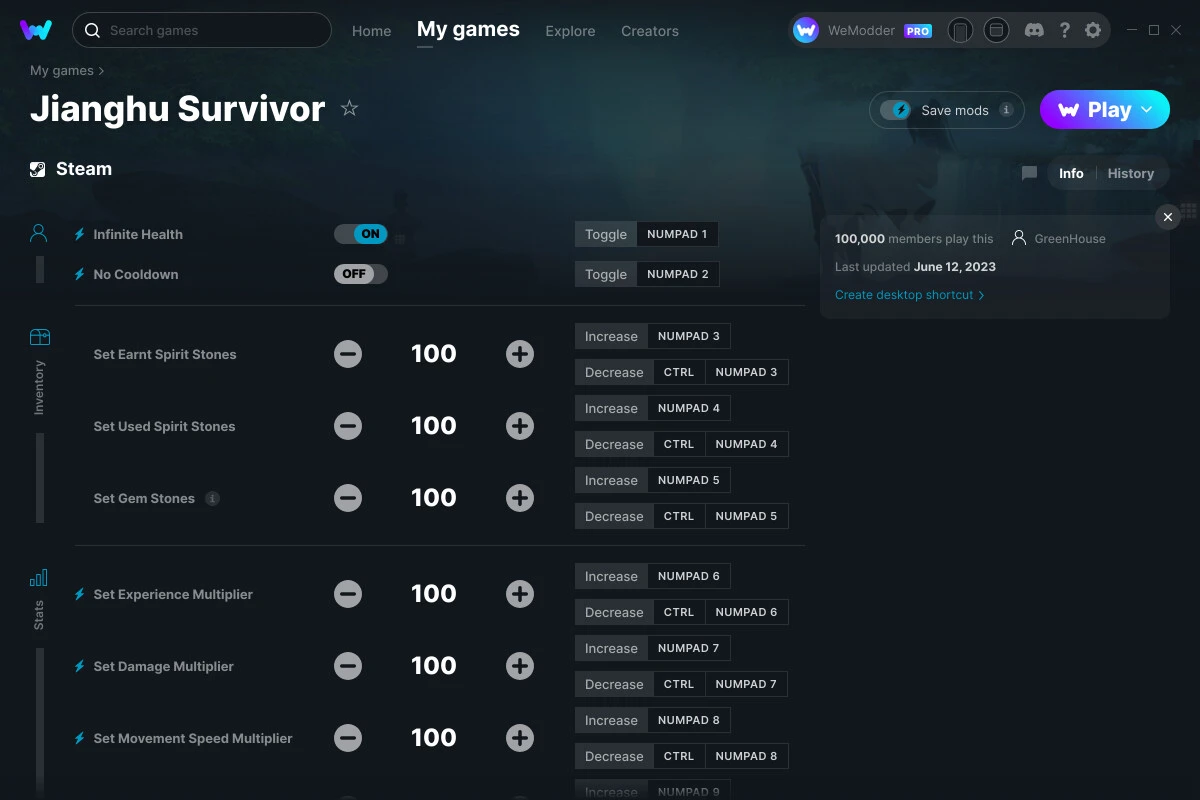
Task: Decrease Set Gem Stones with minus
Action: click(348, 498)
